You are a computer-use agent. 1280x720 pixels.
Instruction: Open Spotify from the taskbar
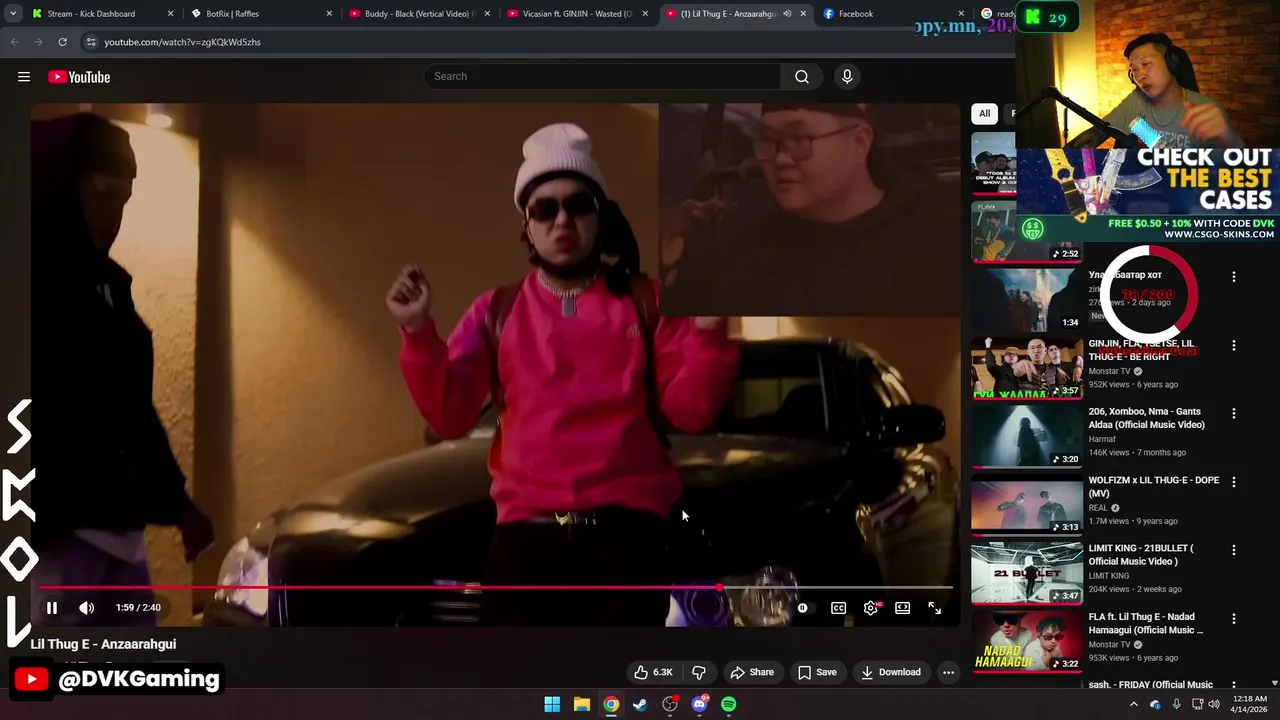point(729,704)
